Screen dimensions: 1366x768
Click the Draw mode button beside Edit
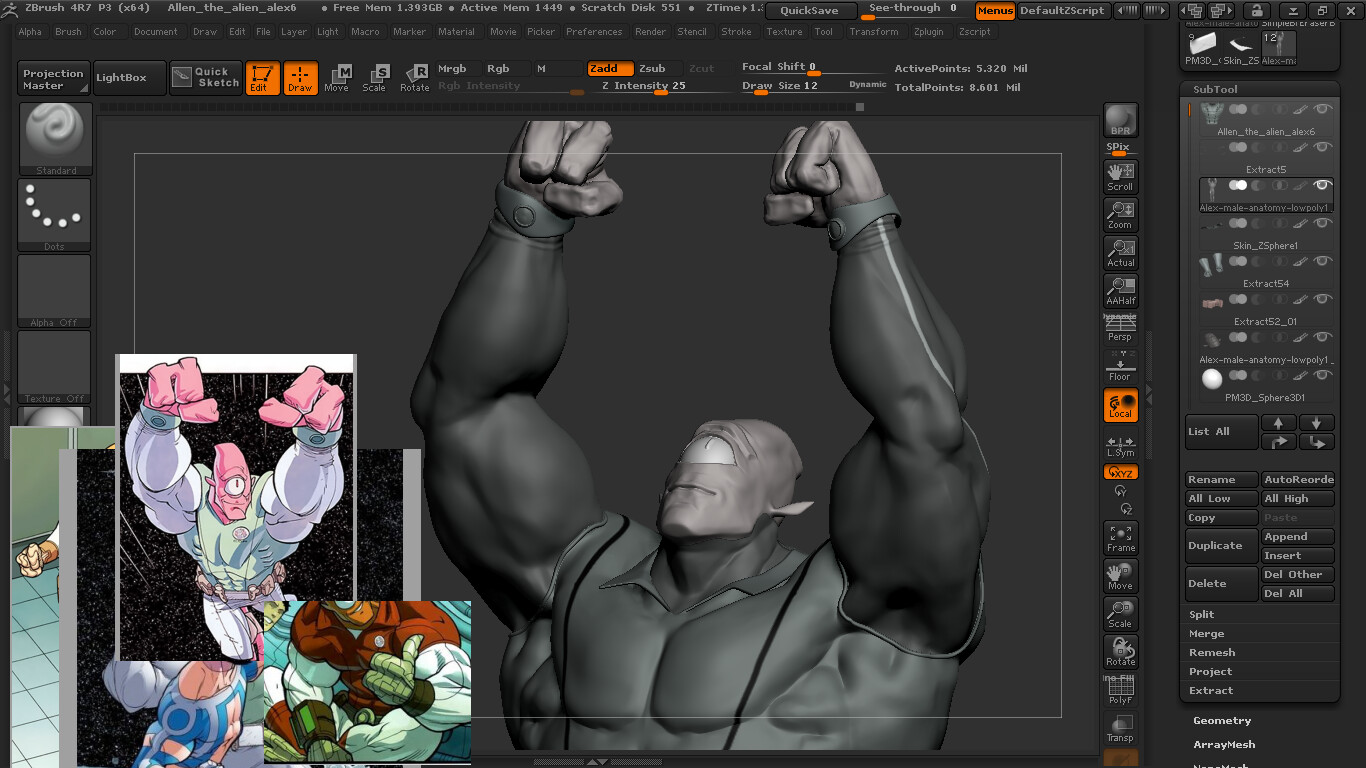(x=300, y=78)
